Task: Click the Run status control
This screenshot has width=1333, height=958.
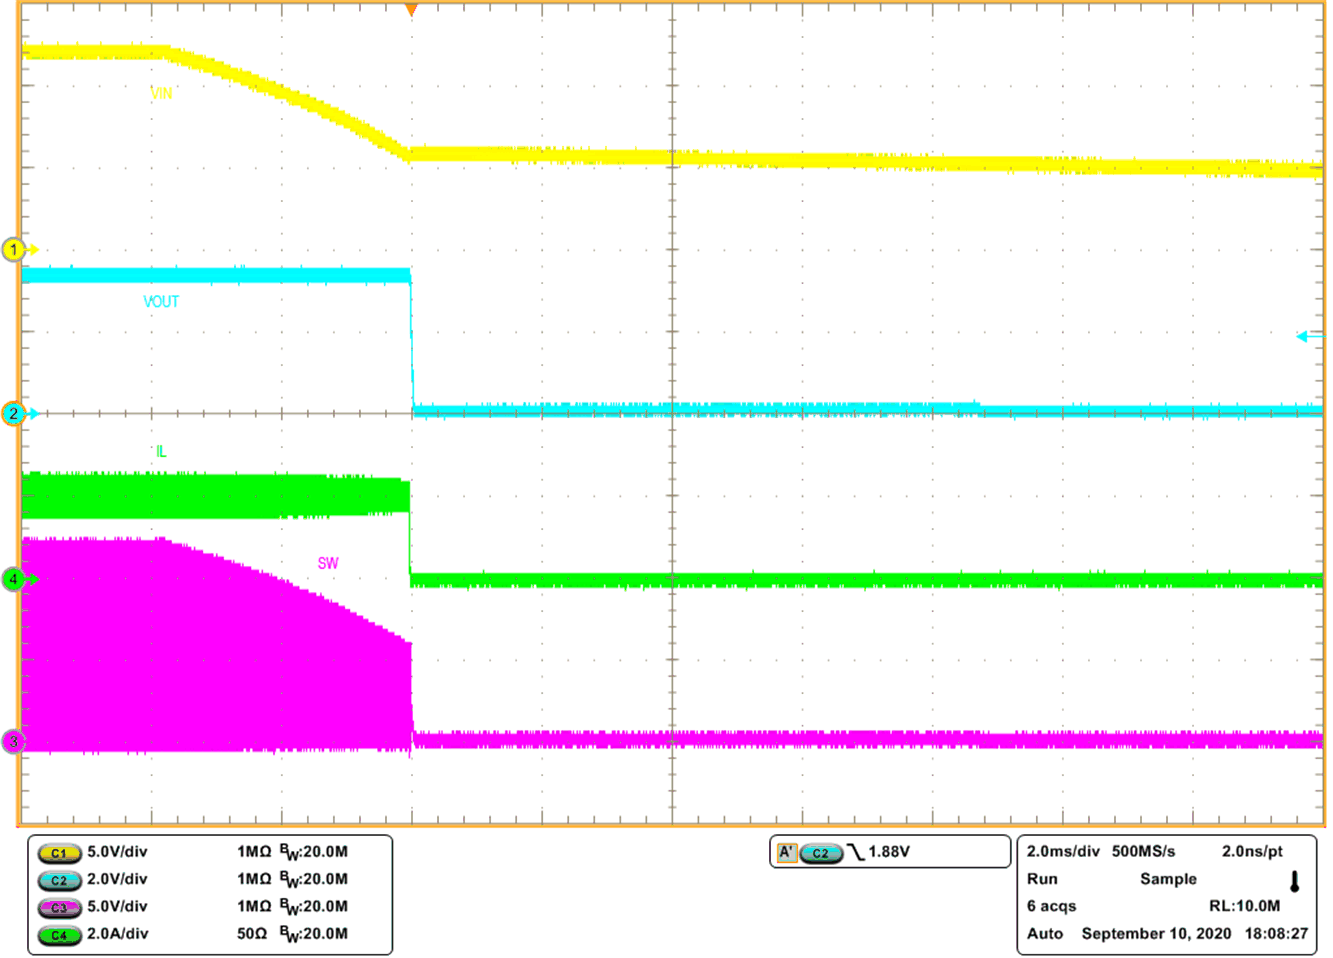Action: 1041,880
